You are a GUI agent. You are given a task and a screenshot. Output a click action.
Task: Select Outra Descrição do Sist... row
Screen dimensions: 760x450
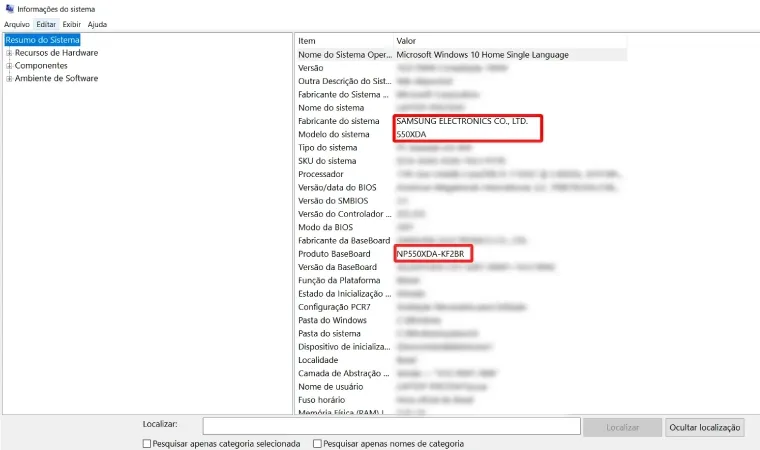point(461,81)
